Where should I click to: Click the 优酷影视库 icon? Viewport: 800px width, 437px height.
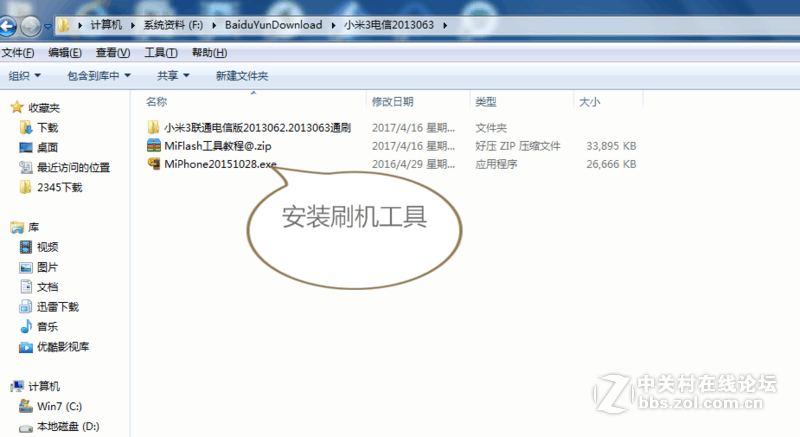26,347
